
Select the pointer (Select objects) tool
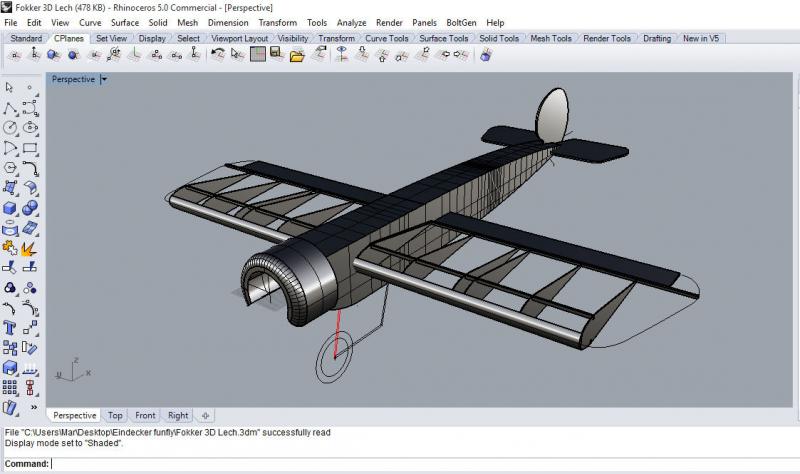(10, 87)
